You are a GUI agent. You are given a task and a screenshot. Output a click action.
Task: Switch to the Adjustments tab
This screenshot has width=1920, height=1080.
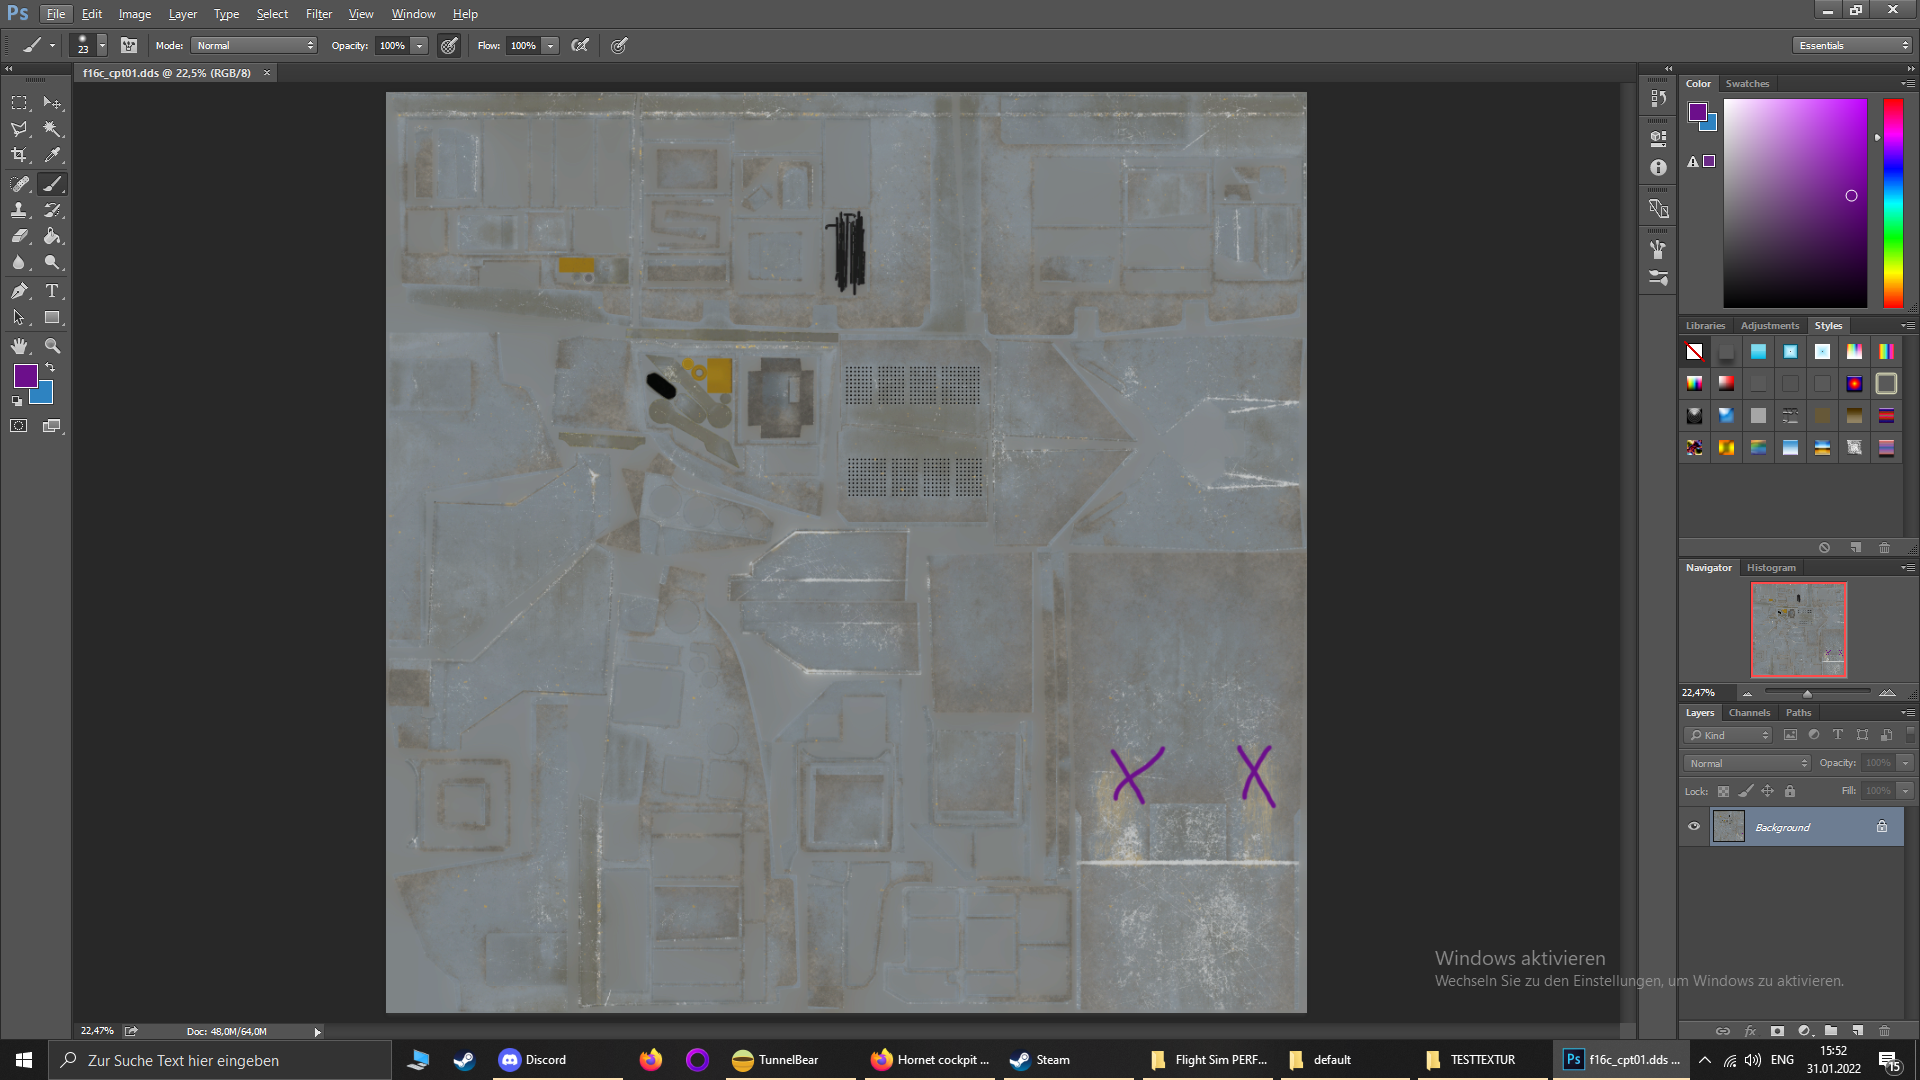[x=1769, y=326]
